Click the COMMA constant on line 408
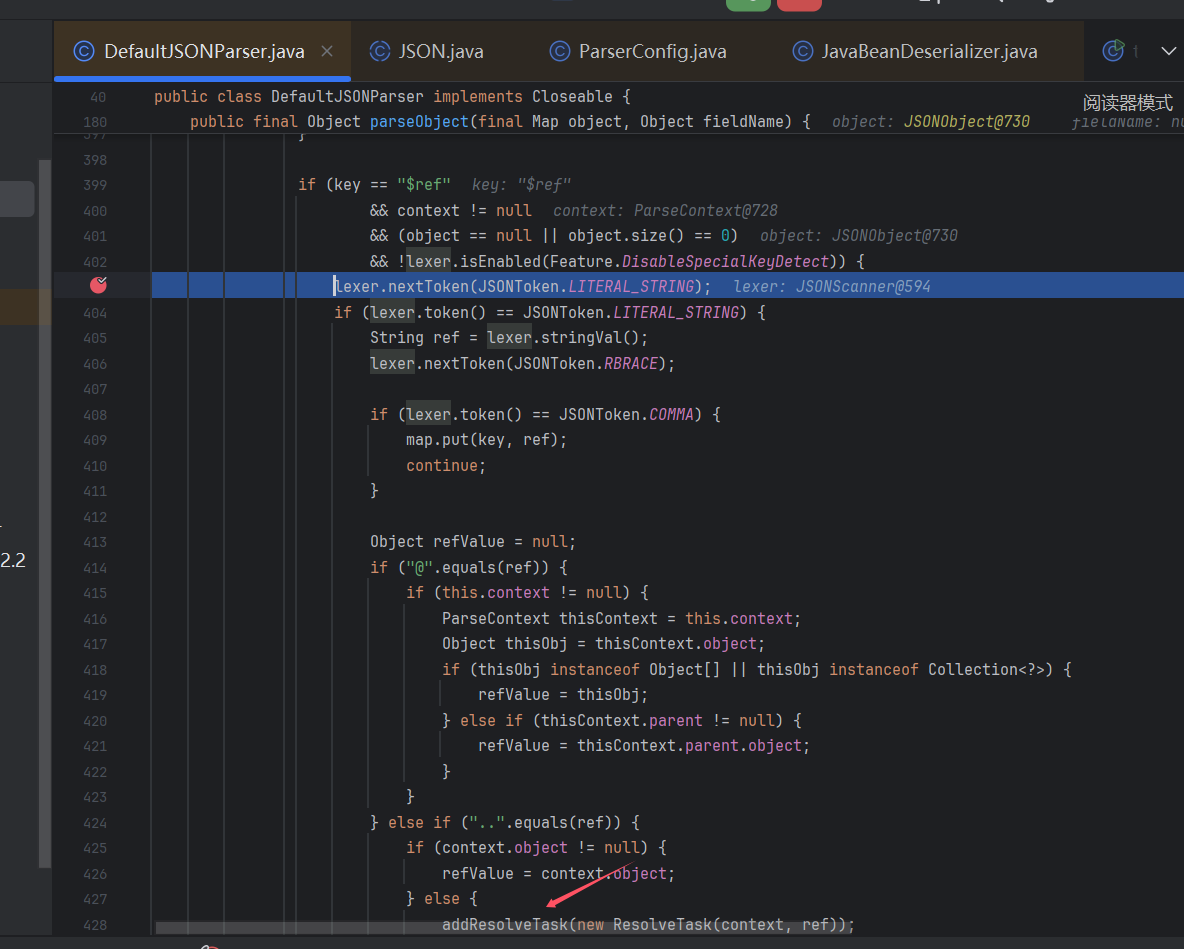1184x949 pixels. click(x=671, y=414)
